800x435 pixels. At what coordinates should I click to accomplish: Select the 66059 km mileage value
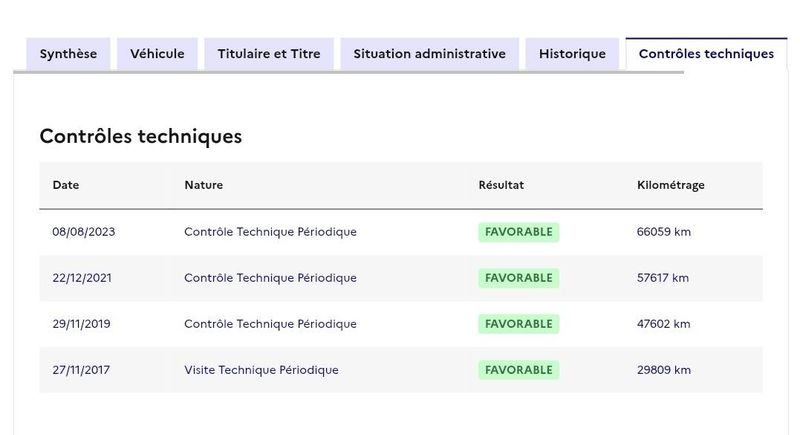[x=664, y=232]
